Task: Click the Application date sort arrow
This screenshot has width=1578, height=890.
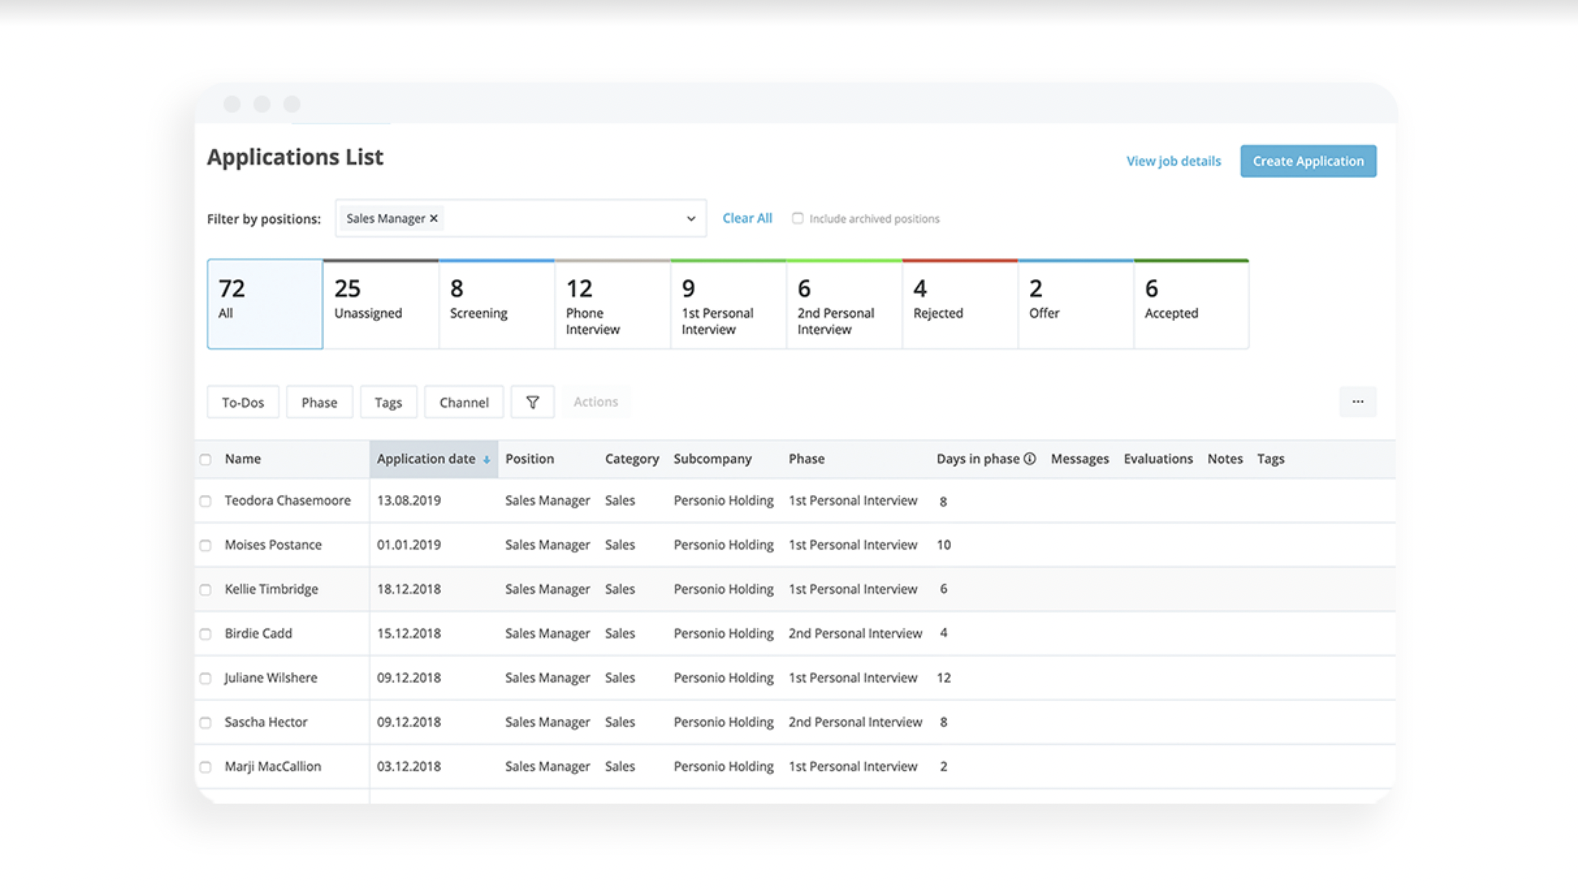Action: [487, 460]
